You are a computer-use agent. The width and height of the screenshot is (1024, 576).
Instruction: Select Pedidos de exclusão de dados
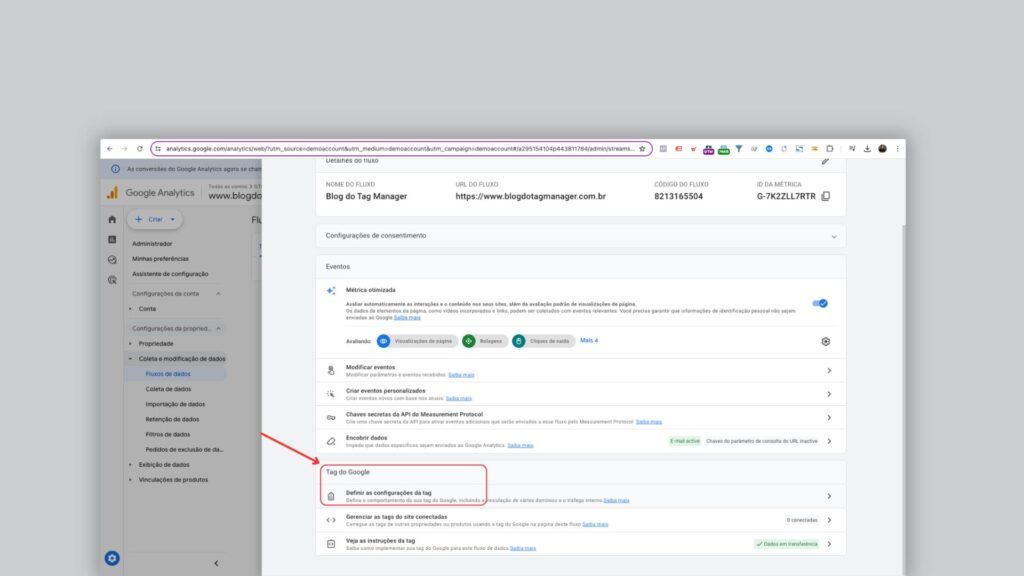point(184,449)
